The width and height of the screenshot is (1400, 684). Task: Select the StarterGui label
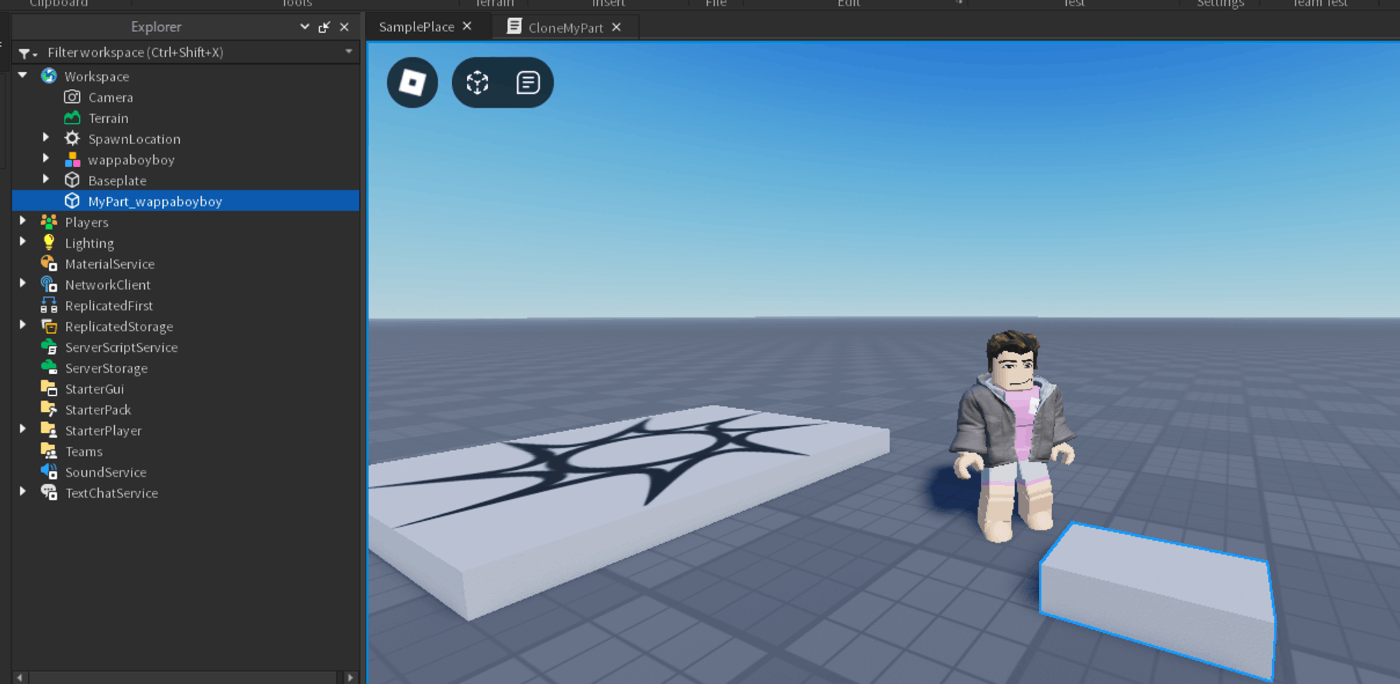coord(95,389)
